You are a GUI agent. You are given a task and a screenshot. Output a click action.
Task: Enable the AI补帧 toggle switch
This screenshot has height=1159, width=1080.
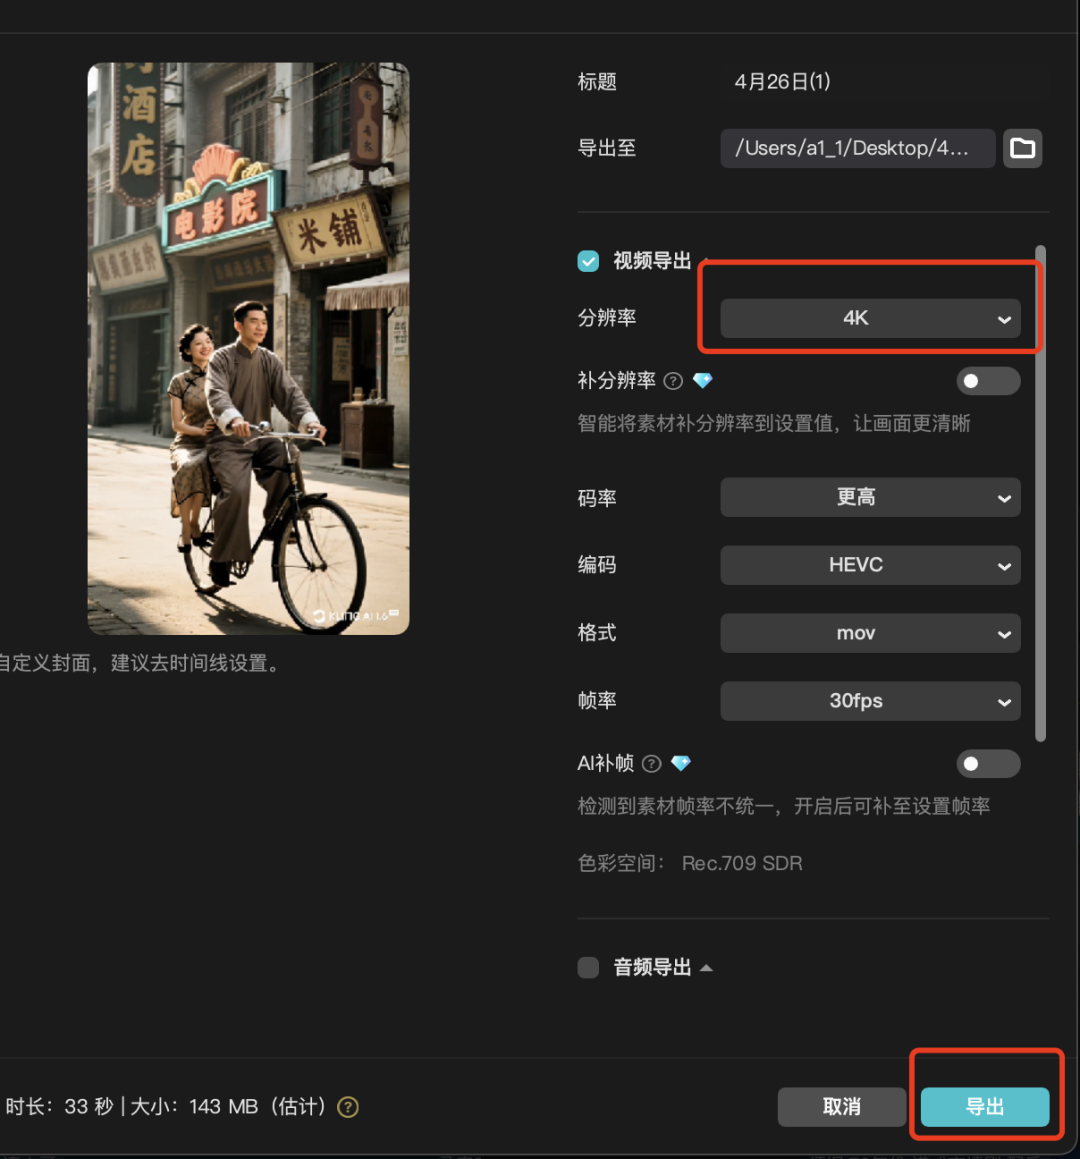tap(988, 763)
